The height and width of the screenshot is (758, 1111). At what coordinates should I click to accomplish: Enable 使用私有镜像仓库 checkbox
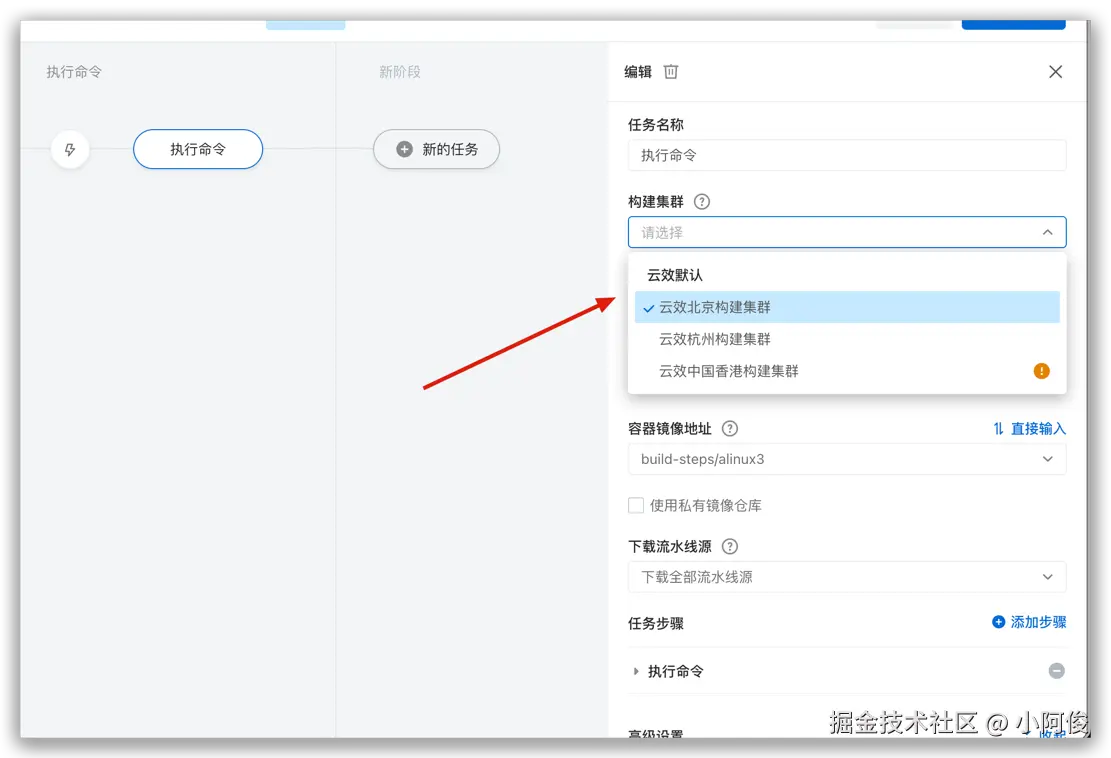pos(636,505)
